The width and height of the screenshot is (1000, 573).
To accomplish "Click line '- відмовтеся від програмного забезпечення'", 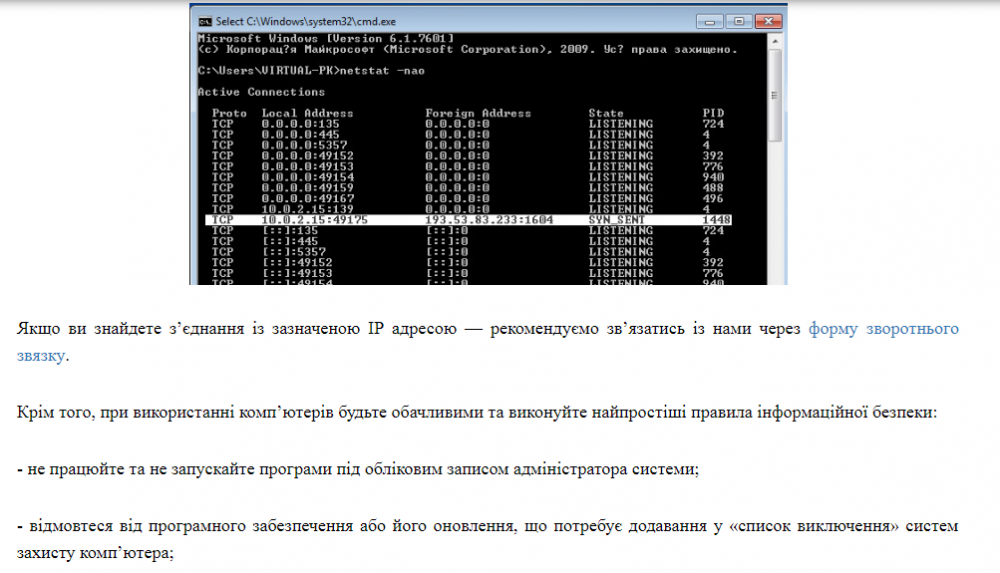I will click(x=488, y=539).
